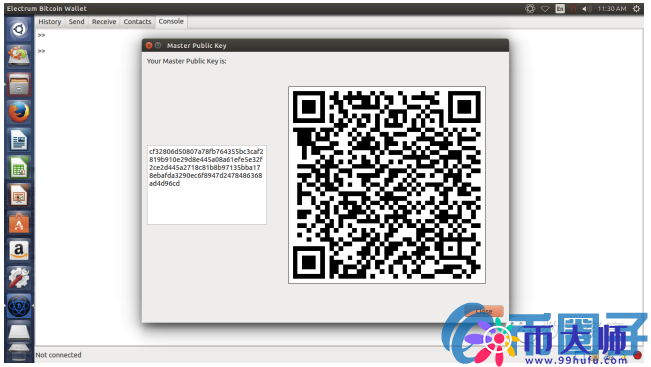651x367 pixels.
Task: Open LibreOffice Impress presentation icon
Action: 19,195
